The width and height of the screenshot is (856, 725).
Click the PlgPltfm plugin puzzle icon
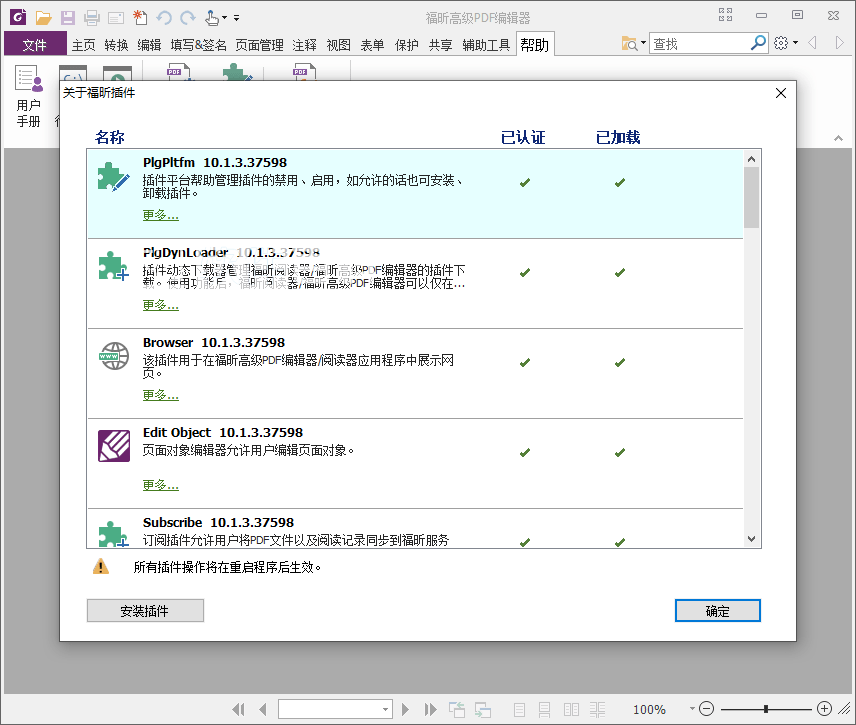click(x=113, y=177)
